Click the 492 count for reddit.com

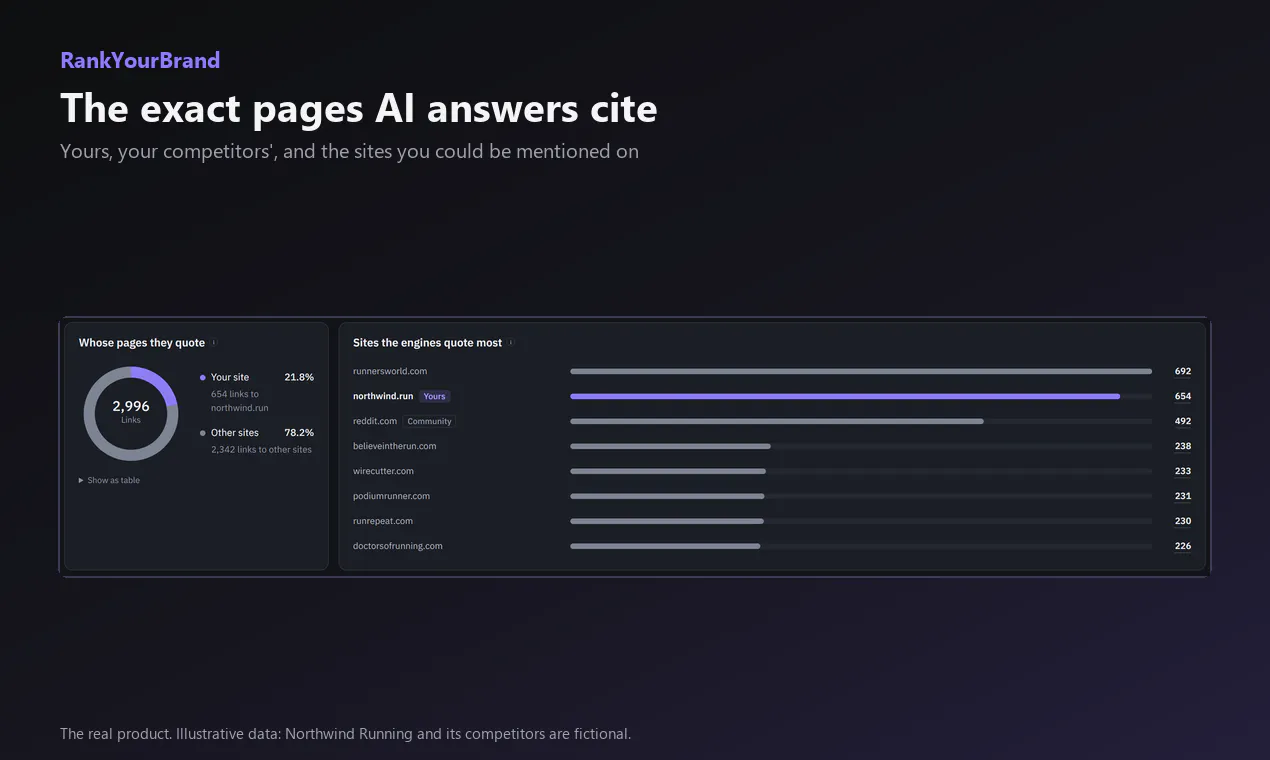click(x=1183, y=421)
